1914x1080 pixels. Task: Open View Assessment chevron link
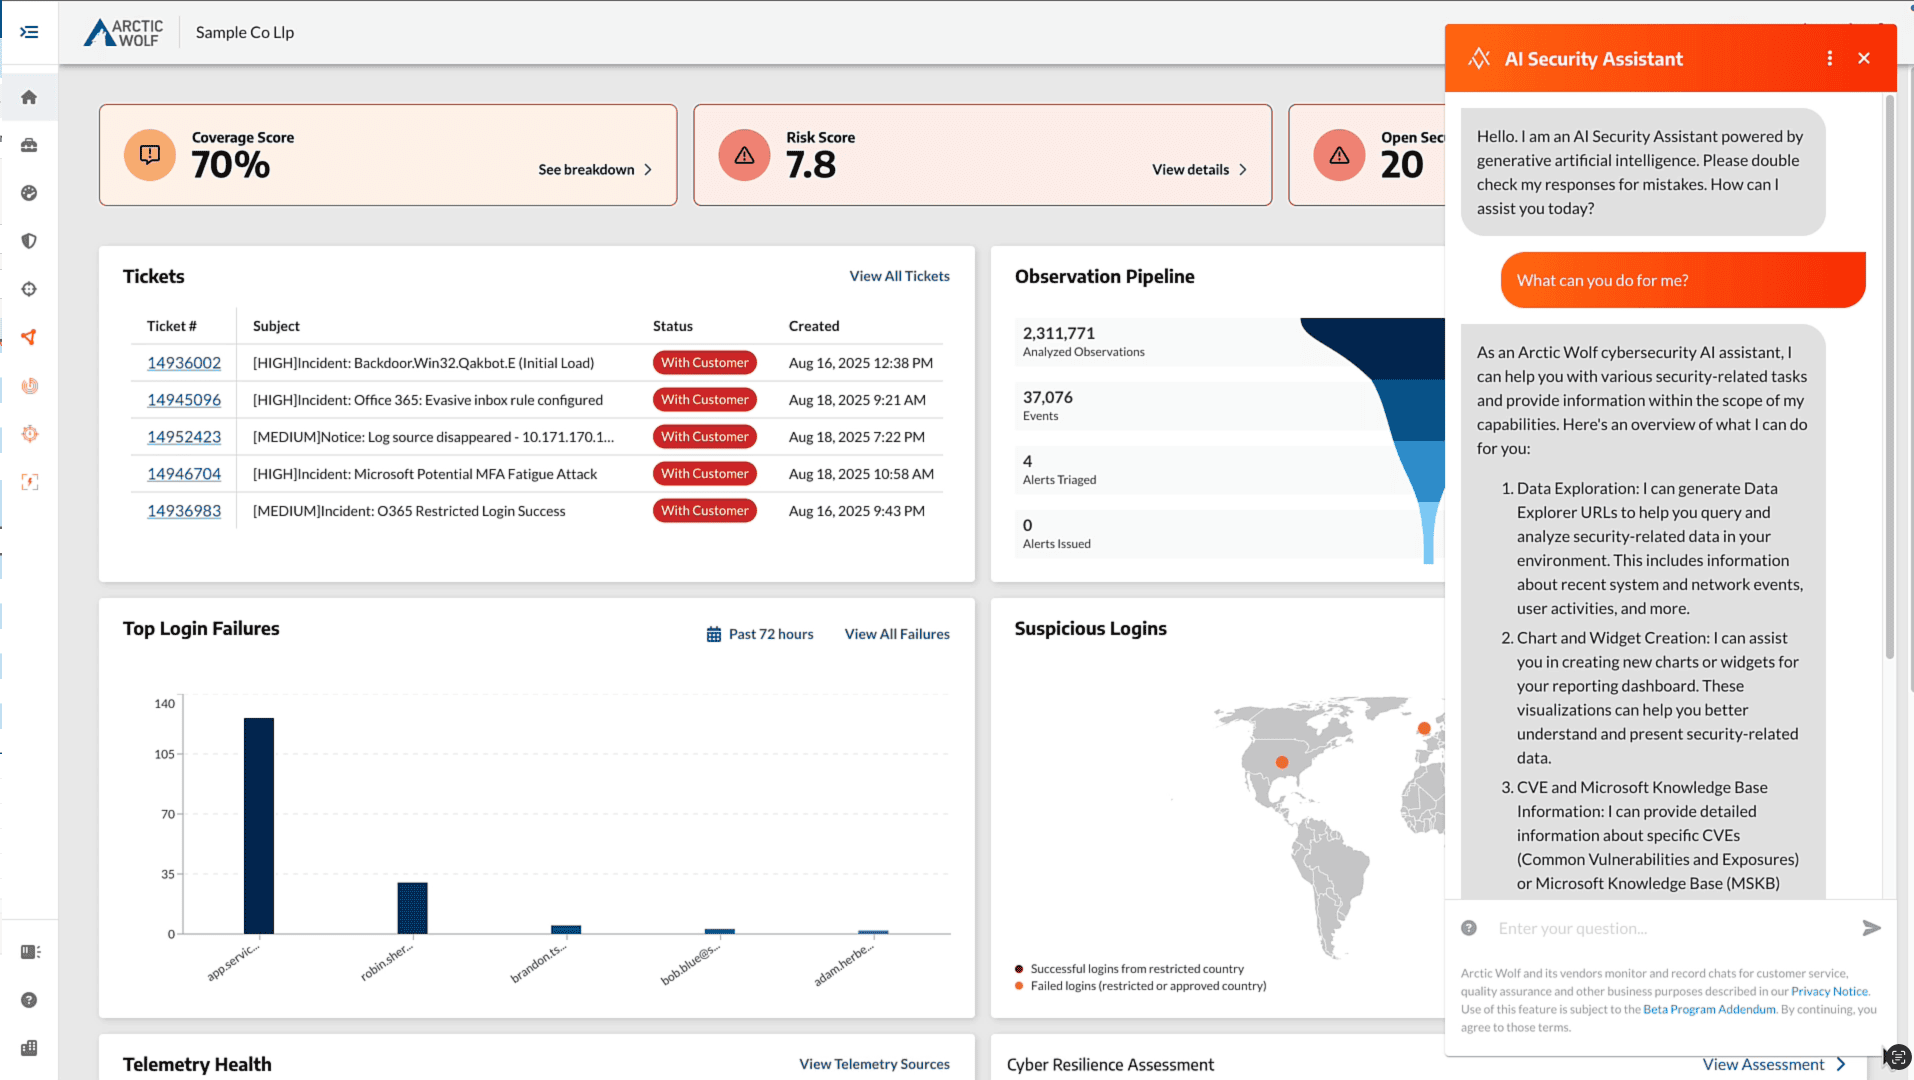coord(1774,1064)
